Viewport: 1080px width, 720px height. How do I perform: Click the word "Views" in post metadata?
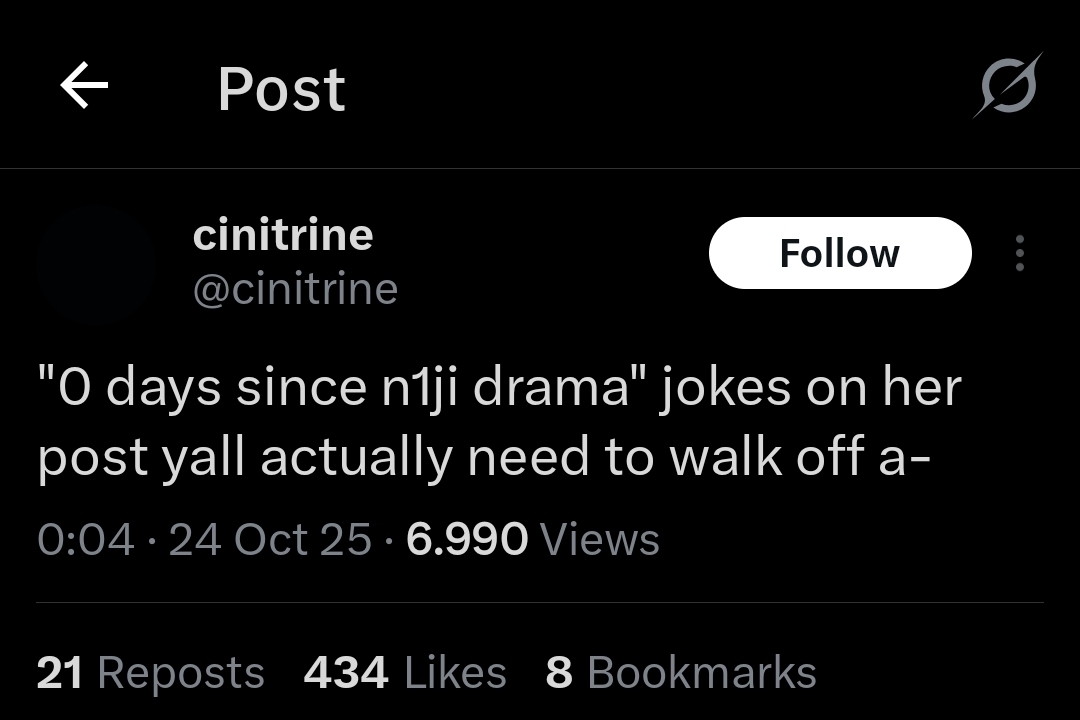tap(599, 540)
